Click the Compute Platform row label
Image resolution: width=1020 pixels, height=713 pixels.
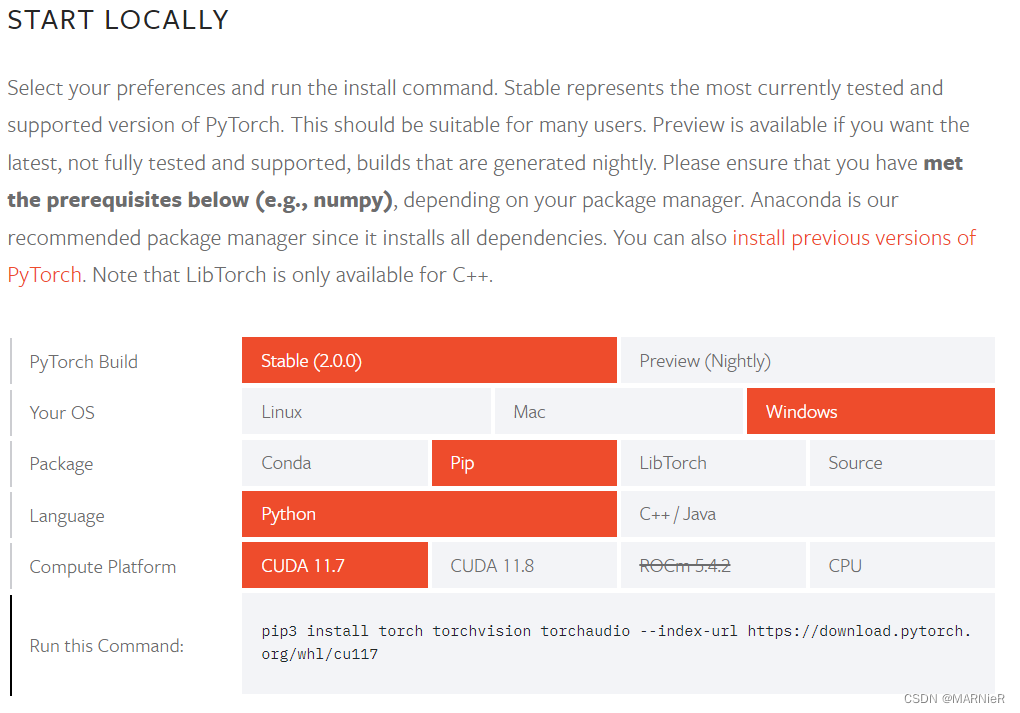[103, 567]
